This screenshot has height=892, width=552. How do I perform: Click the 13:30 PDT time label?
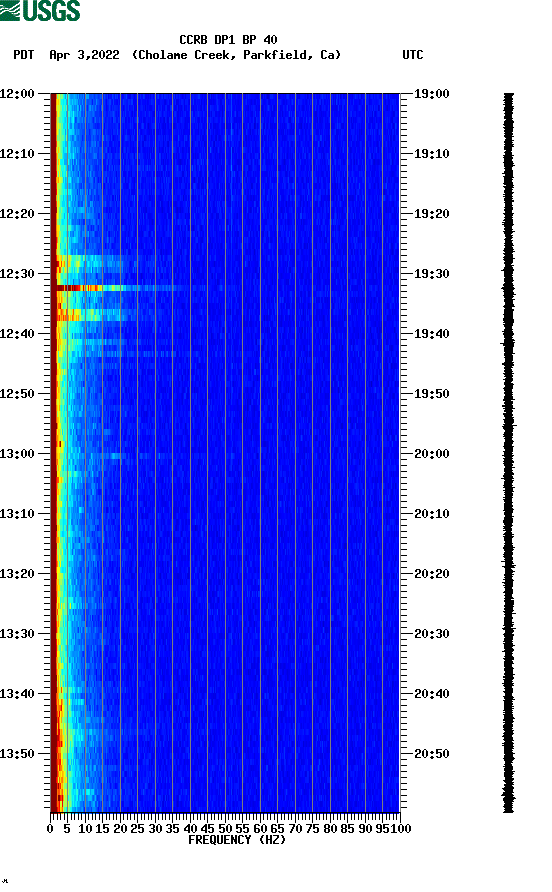coord(18,634)
